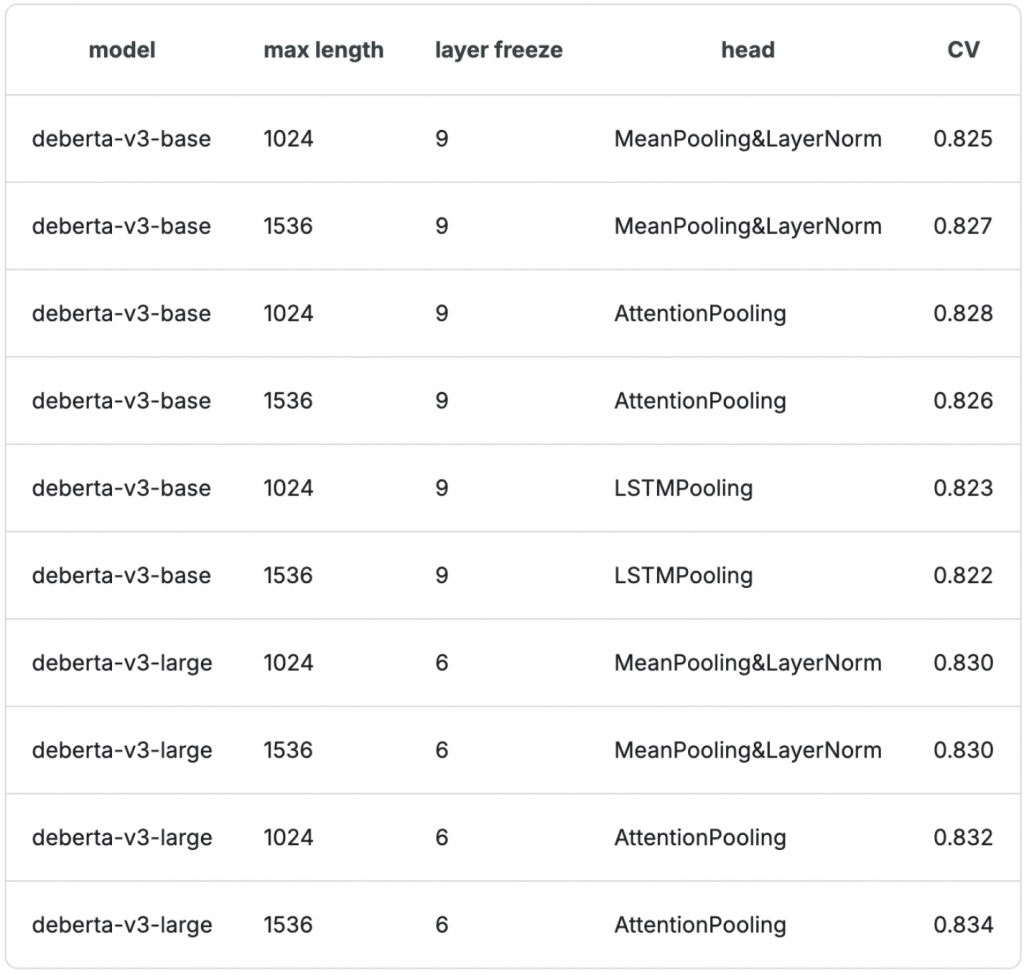This screenshot has width=1024, height=975.
Task: Click last AttentionPooling head cell
Action: coord(700,925)
